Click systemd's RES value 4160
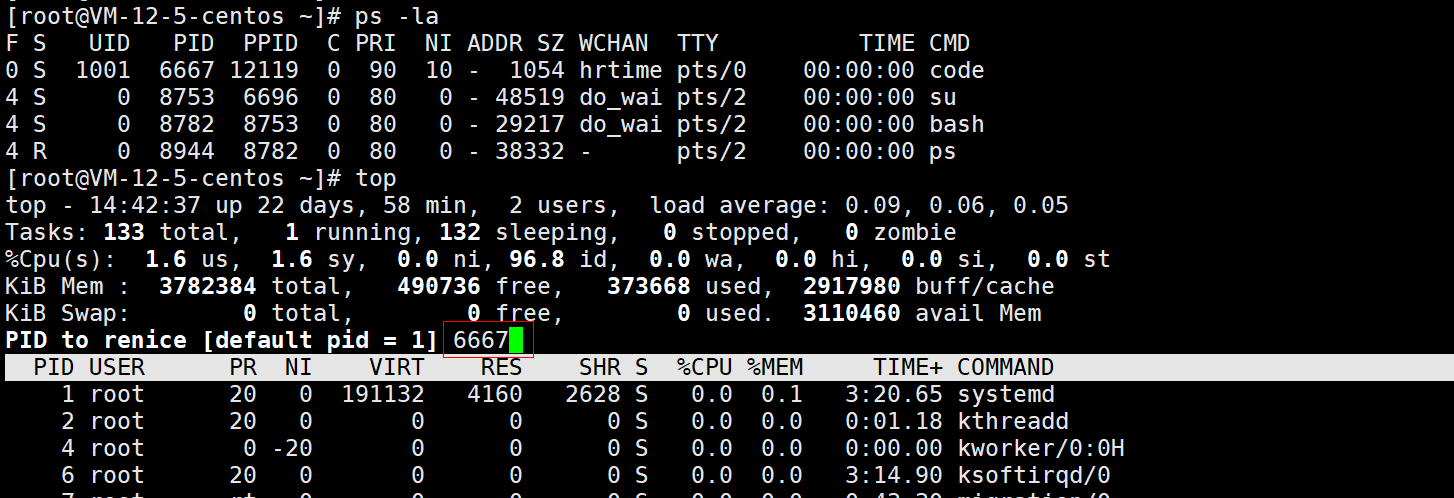Image resolution: width=1454 pixels, height=498 pixels. click(494, 395)
